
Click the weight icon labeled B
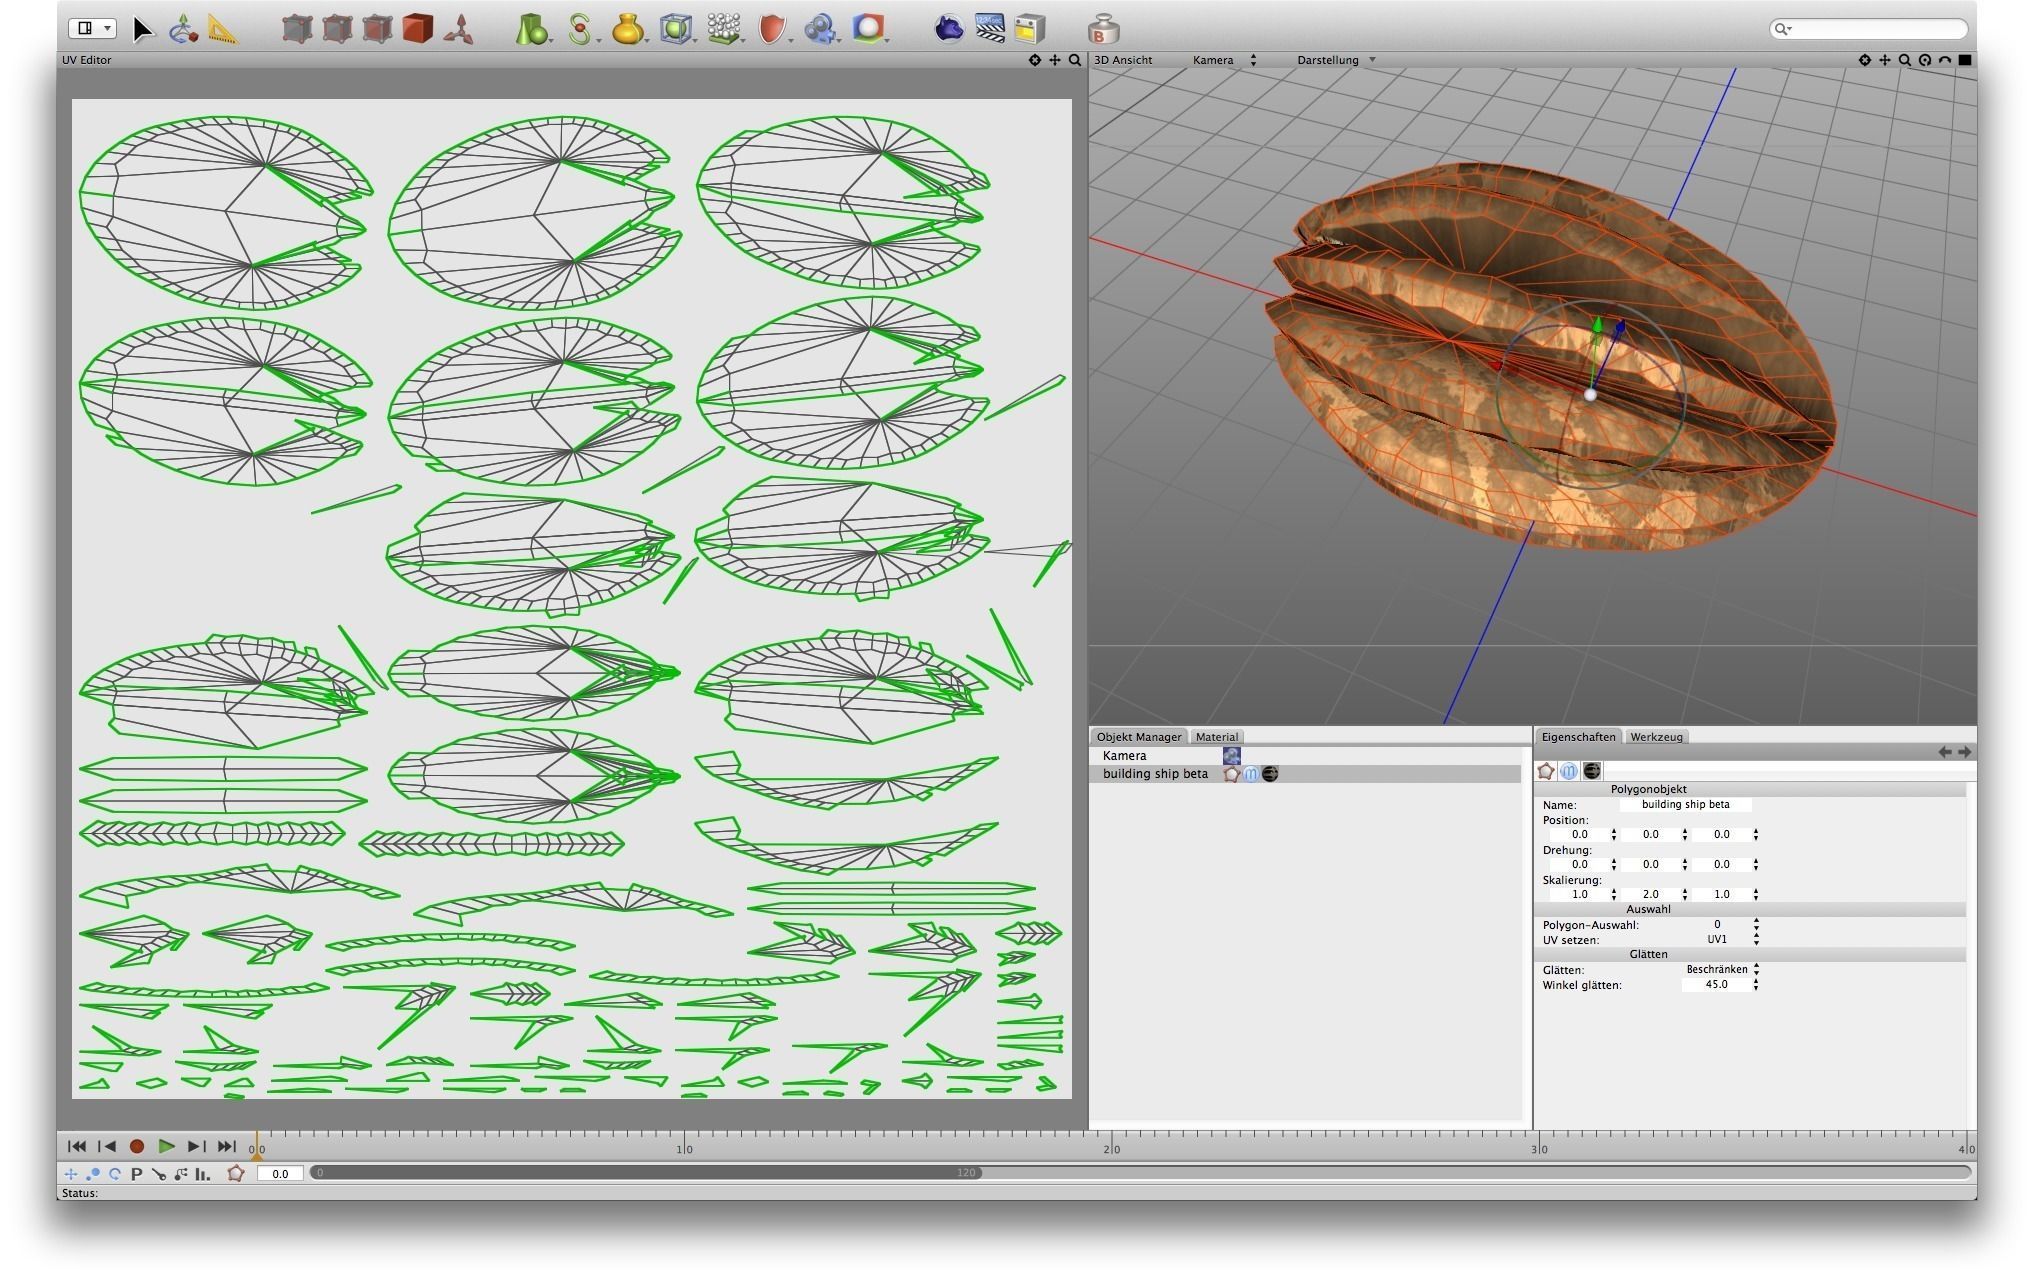[x=1102, y=29]
